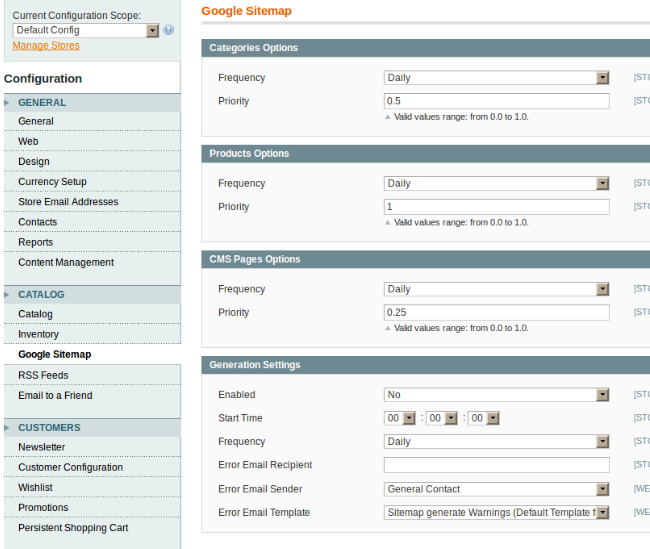Collapse the CATALOG section arrow
The width and height of the screenshot is (650, 549).
7,294
